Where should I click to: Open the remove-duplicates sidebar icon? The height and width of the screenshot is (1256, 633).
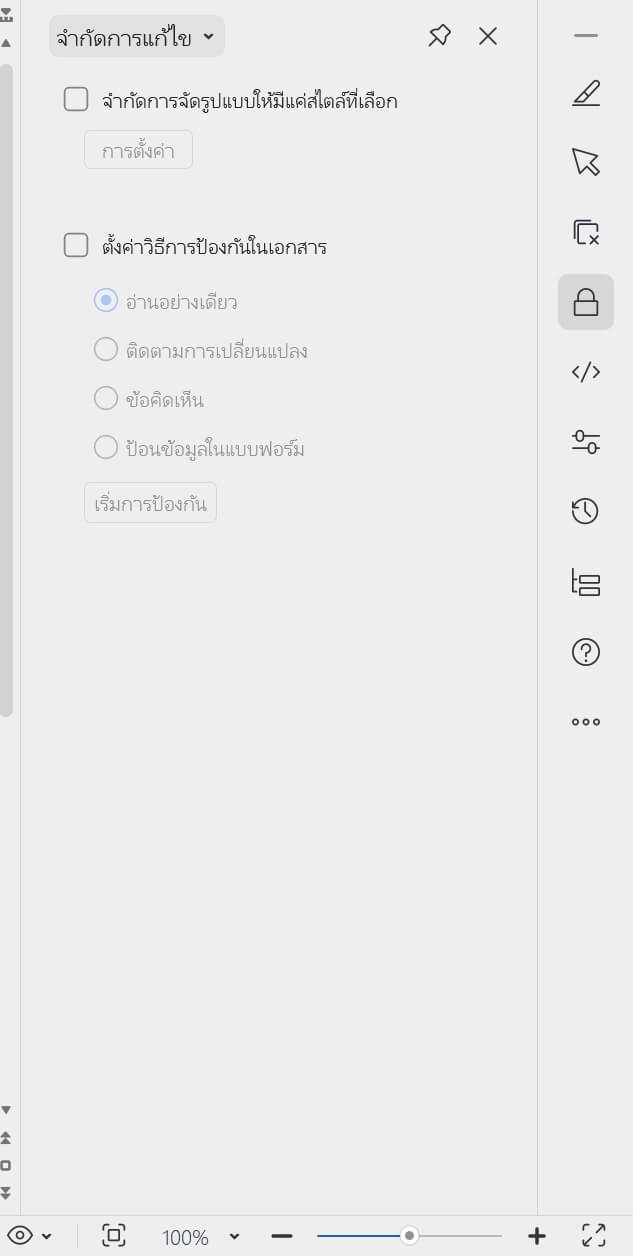585,231
